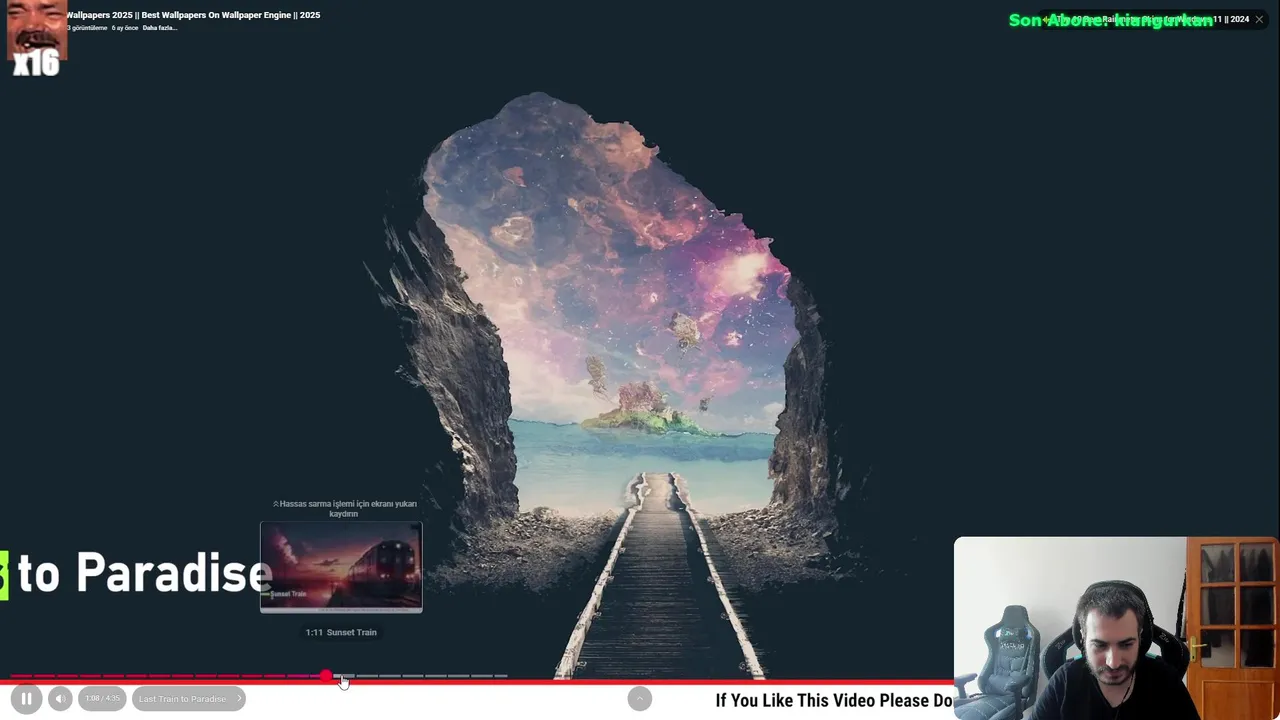This screenshot has width=1280, height=720.
Task: Click the video title Best Wallpapers On Wallpaper Engine
Action: 193,15
